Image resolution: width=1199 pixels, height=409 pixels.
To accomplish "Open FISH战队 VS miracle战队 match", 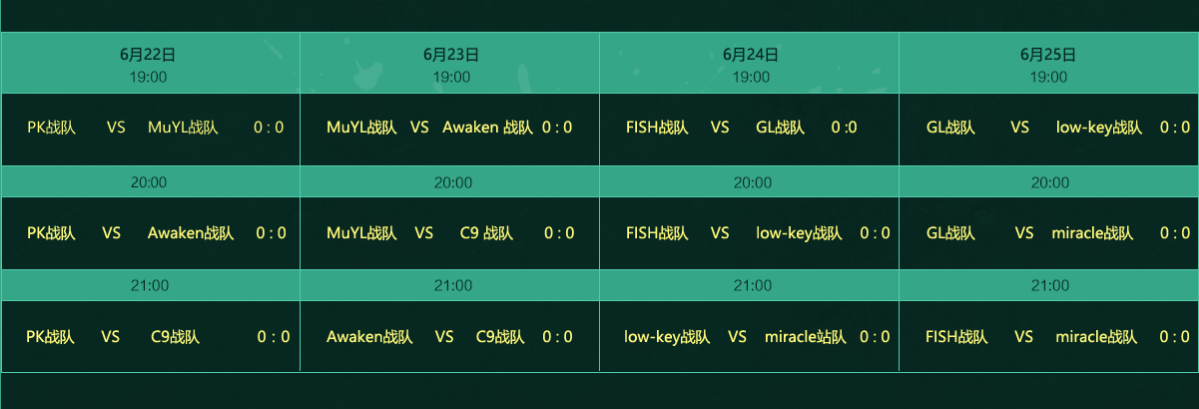I will click(1049, 336).
